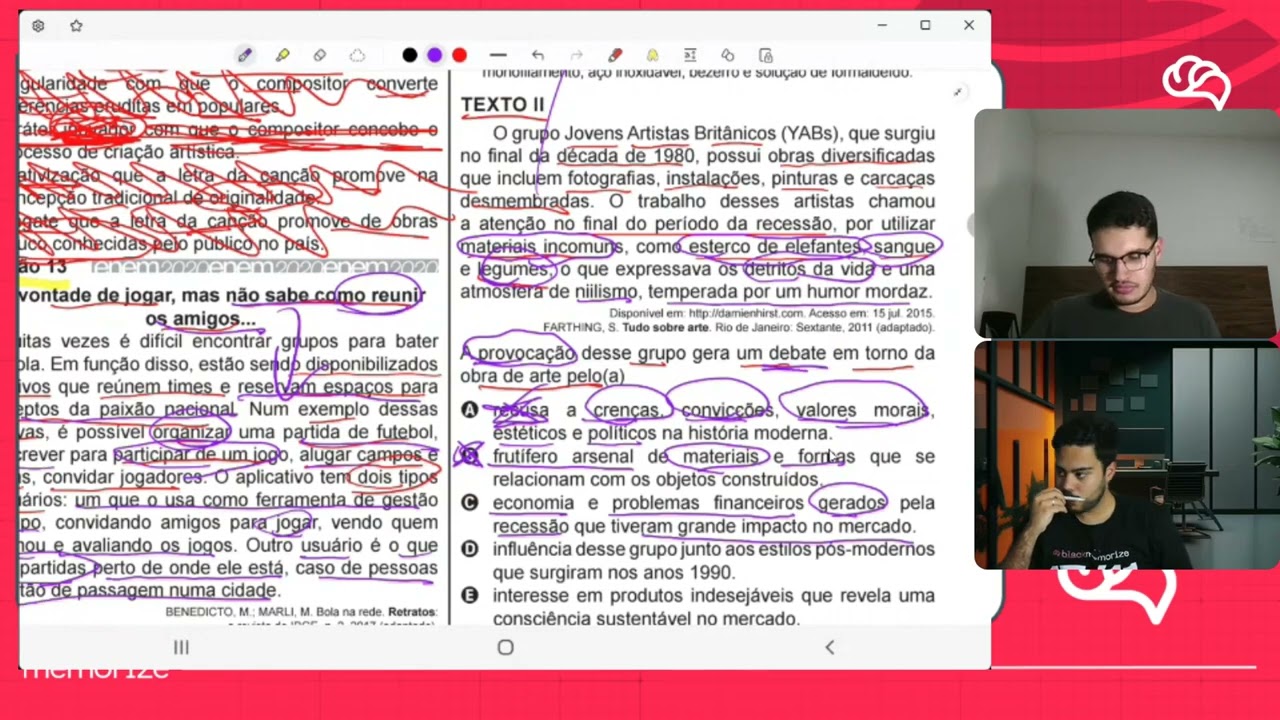This screenshot has height=720, width=1280.
Task: Tap the Android home button
Action: pyautogui.click(x=505, y=647)
